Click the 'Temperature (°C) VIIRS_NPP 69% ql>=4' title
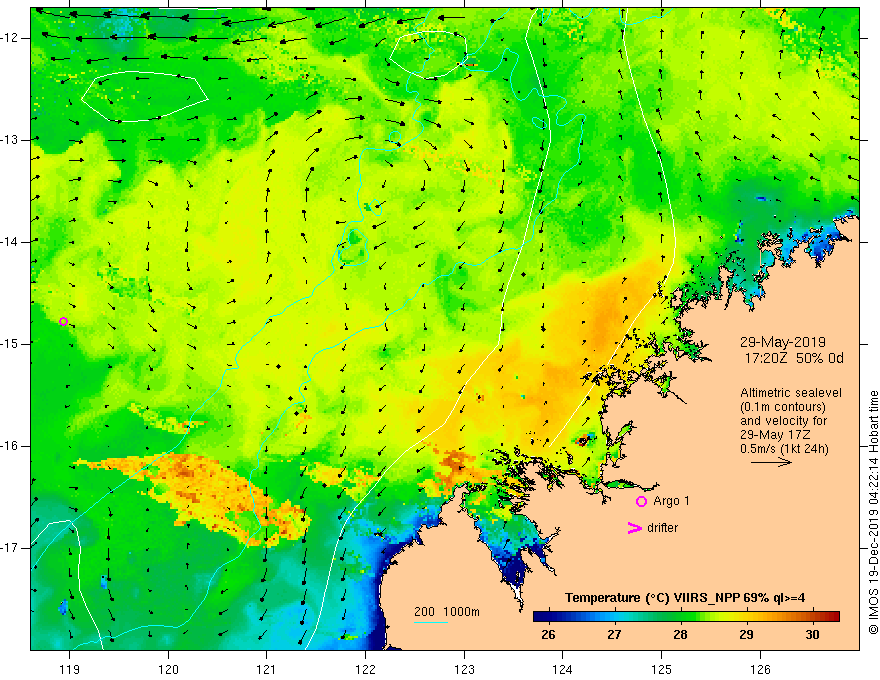This screenshot has width=880, height=680. (x=685, y=598)
